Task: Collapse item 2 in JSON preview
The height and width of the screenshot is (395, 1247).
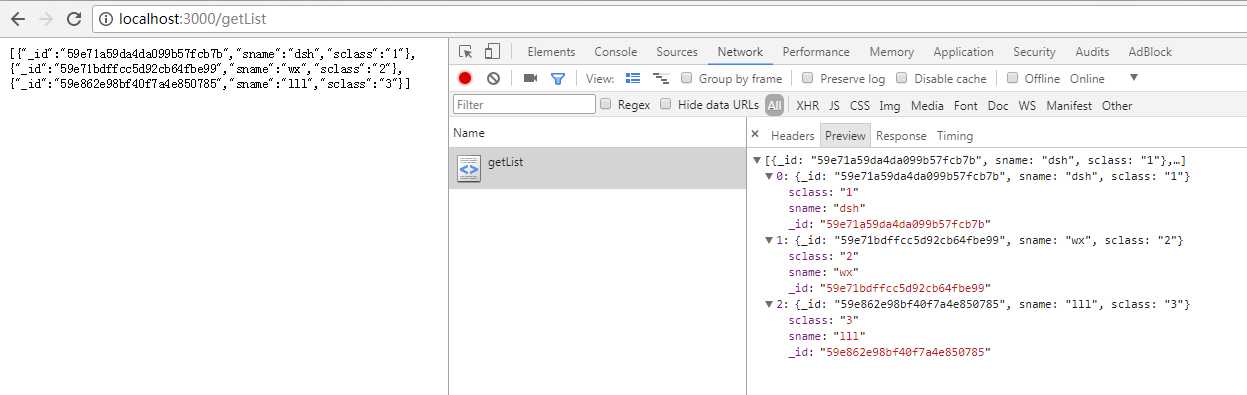Action: click(768, 305)
